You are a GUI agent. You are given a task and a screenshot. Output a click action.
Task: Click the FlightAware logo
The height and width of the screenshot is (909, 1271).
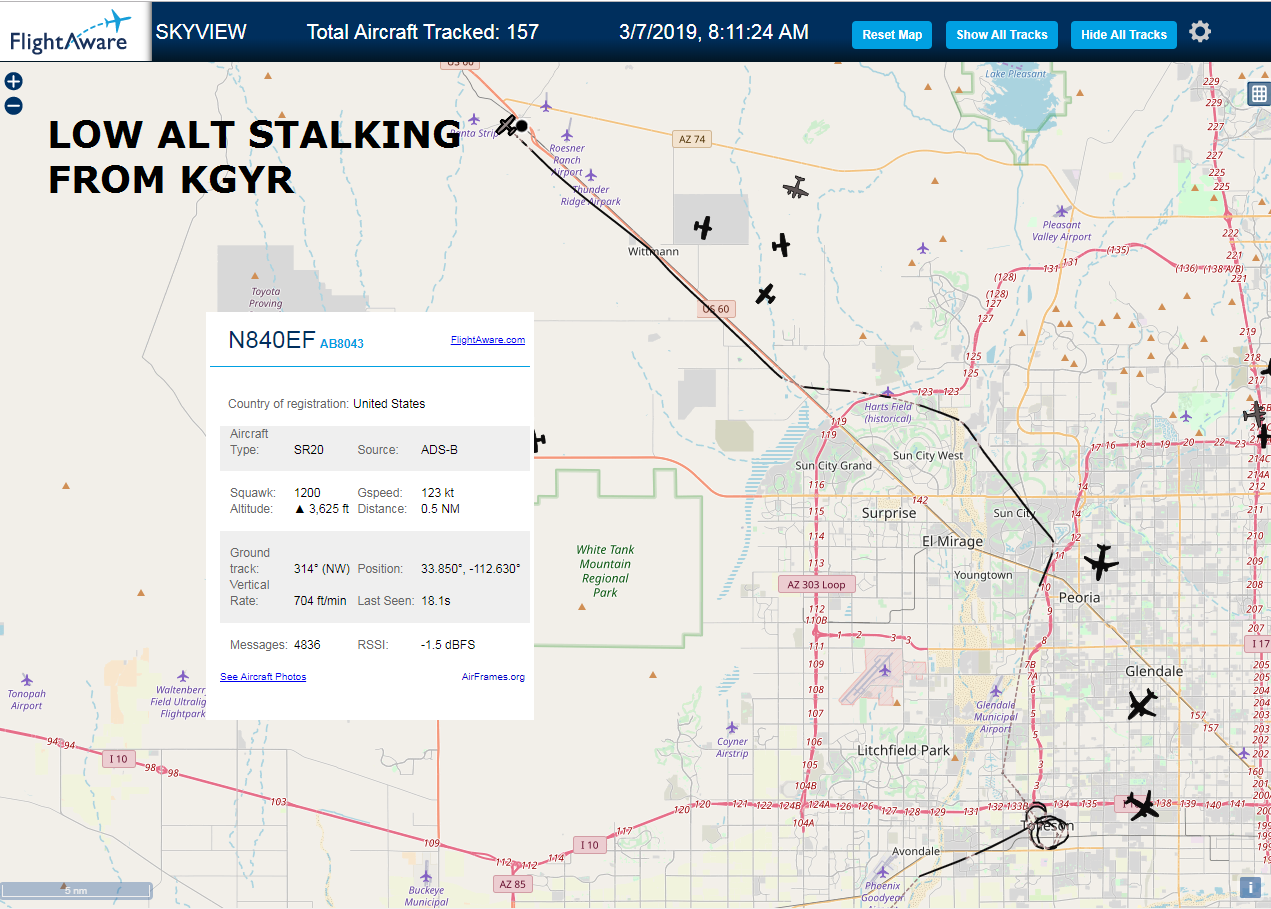point(75,31)
